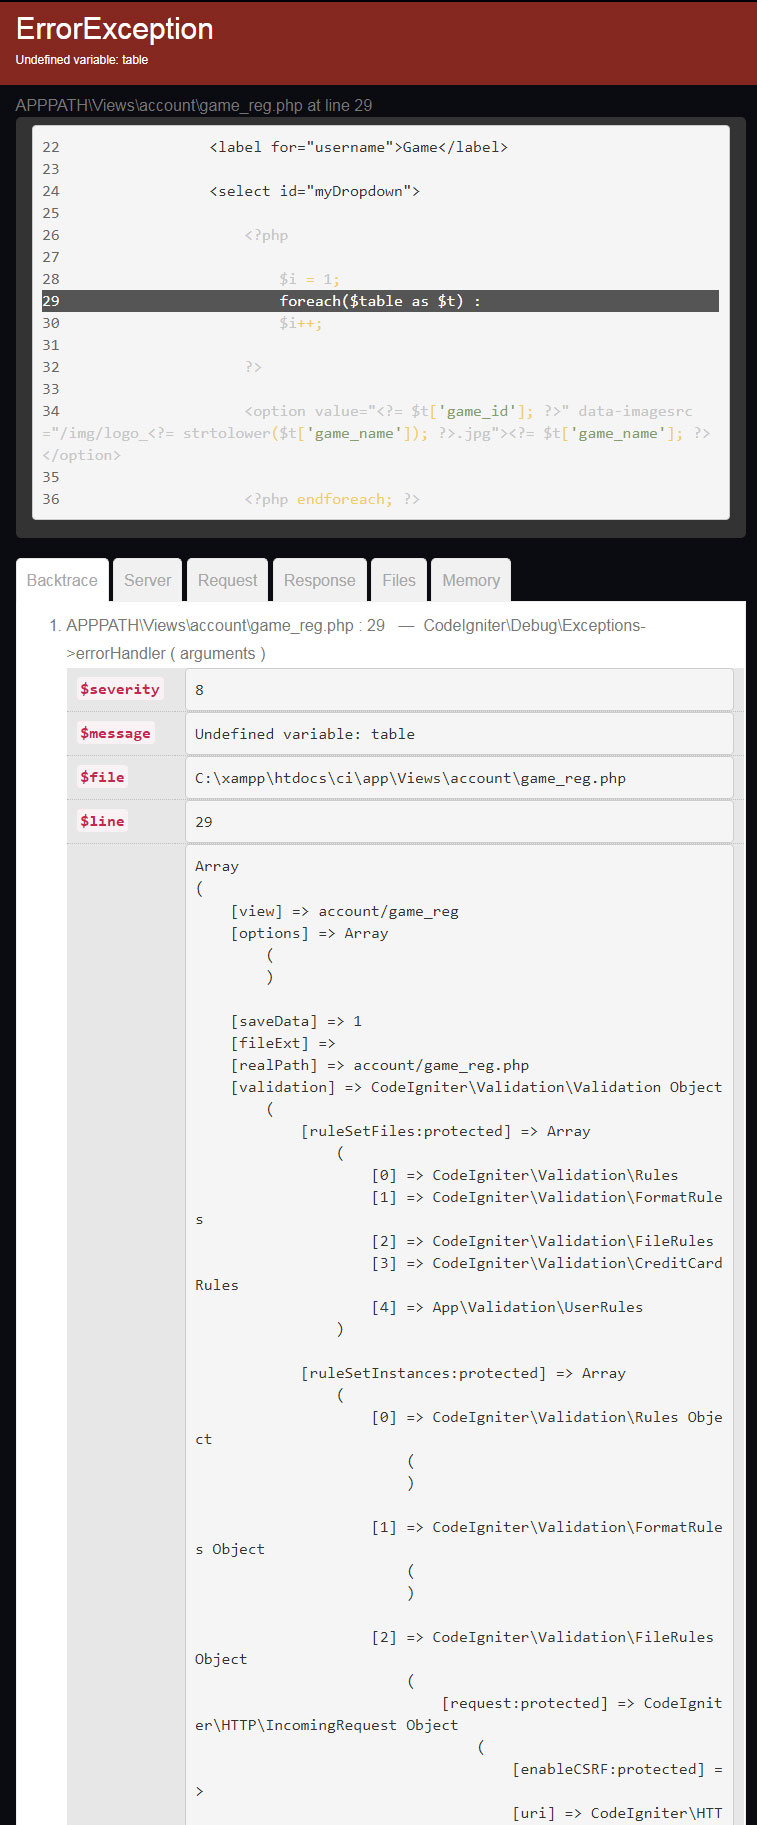Click code line 36 endforeach
Viewport: 757px width, 1825px height.
(x=332, y=499)
